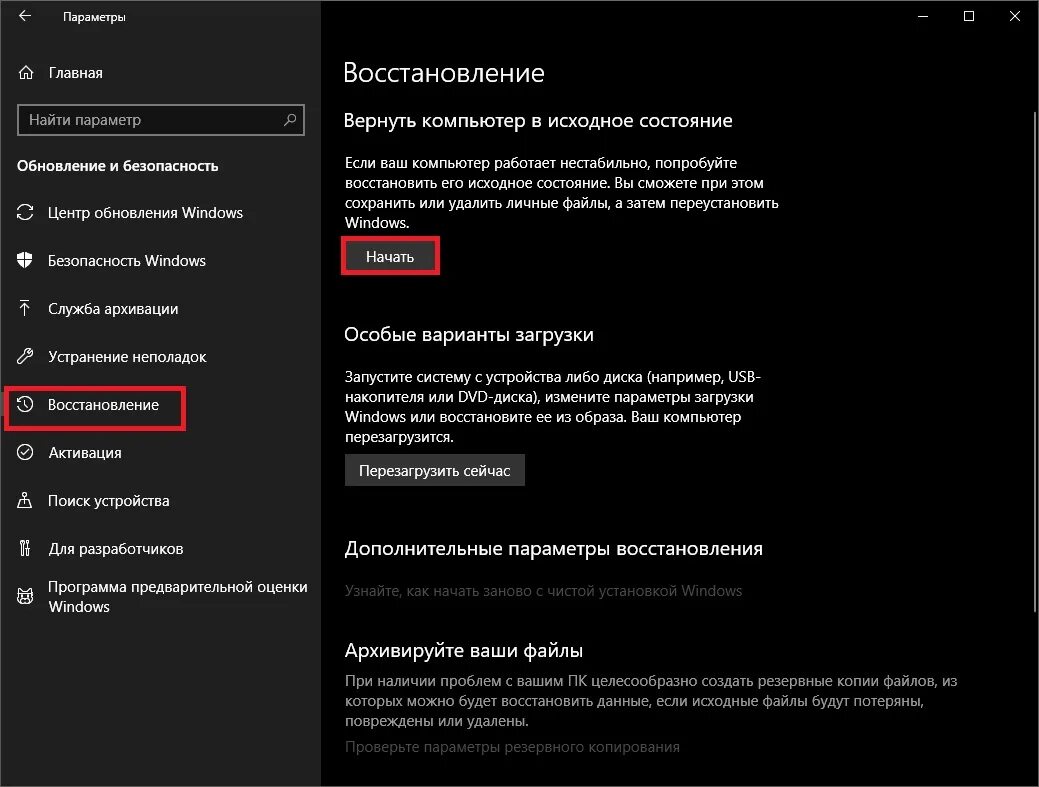
Task: Focus the Найти параметр search field
Action: coord(161,120)
